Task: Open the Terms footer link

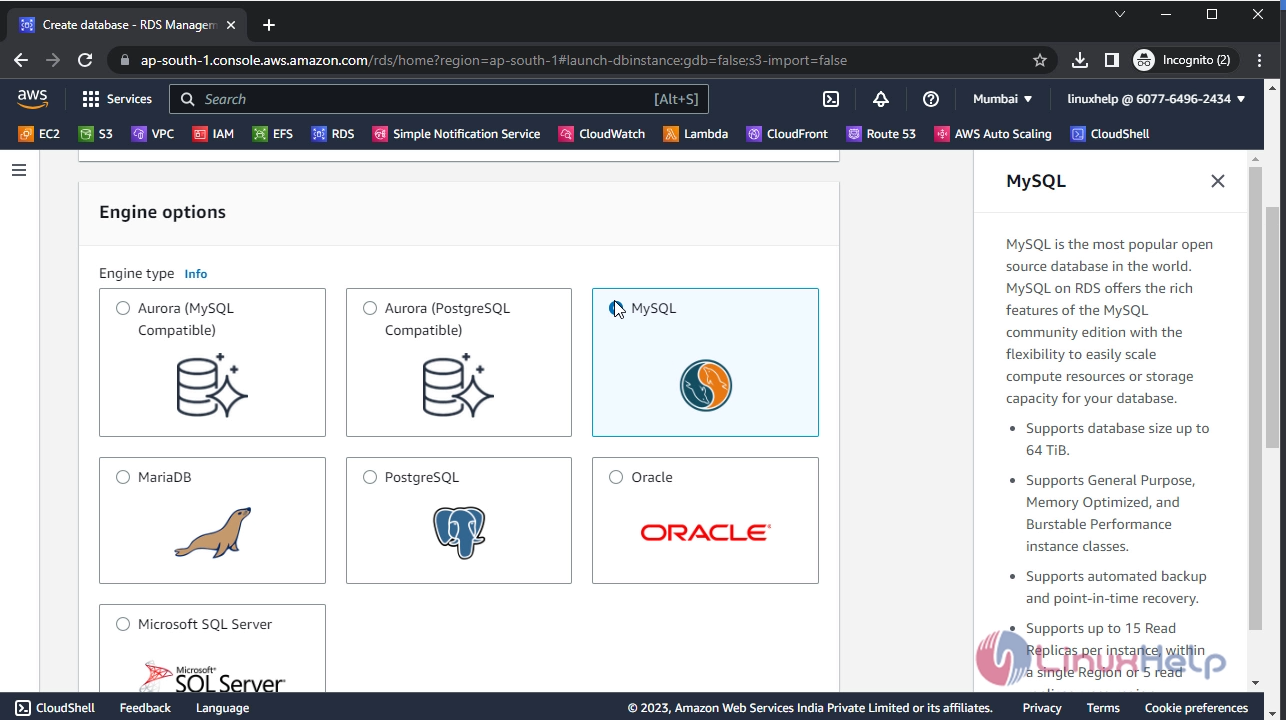Action: coord(1103,708)
